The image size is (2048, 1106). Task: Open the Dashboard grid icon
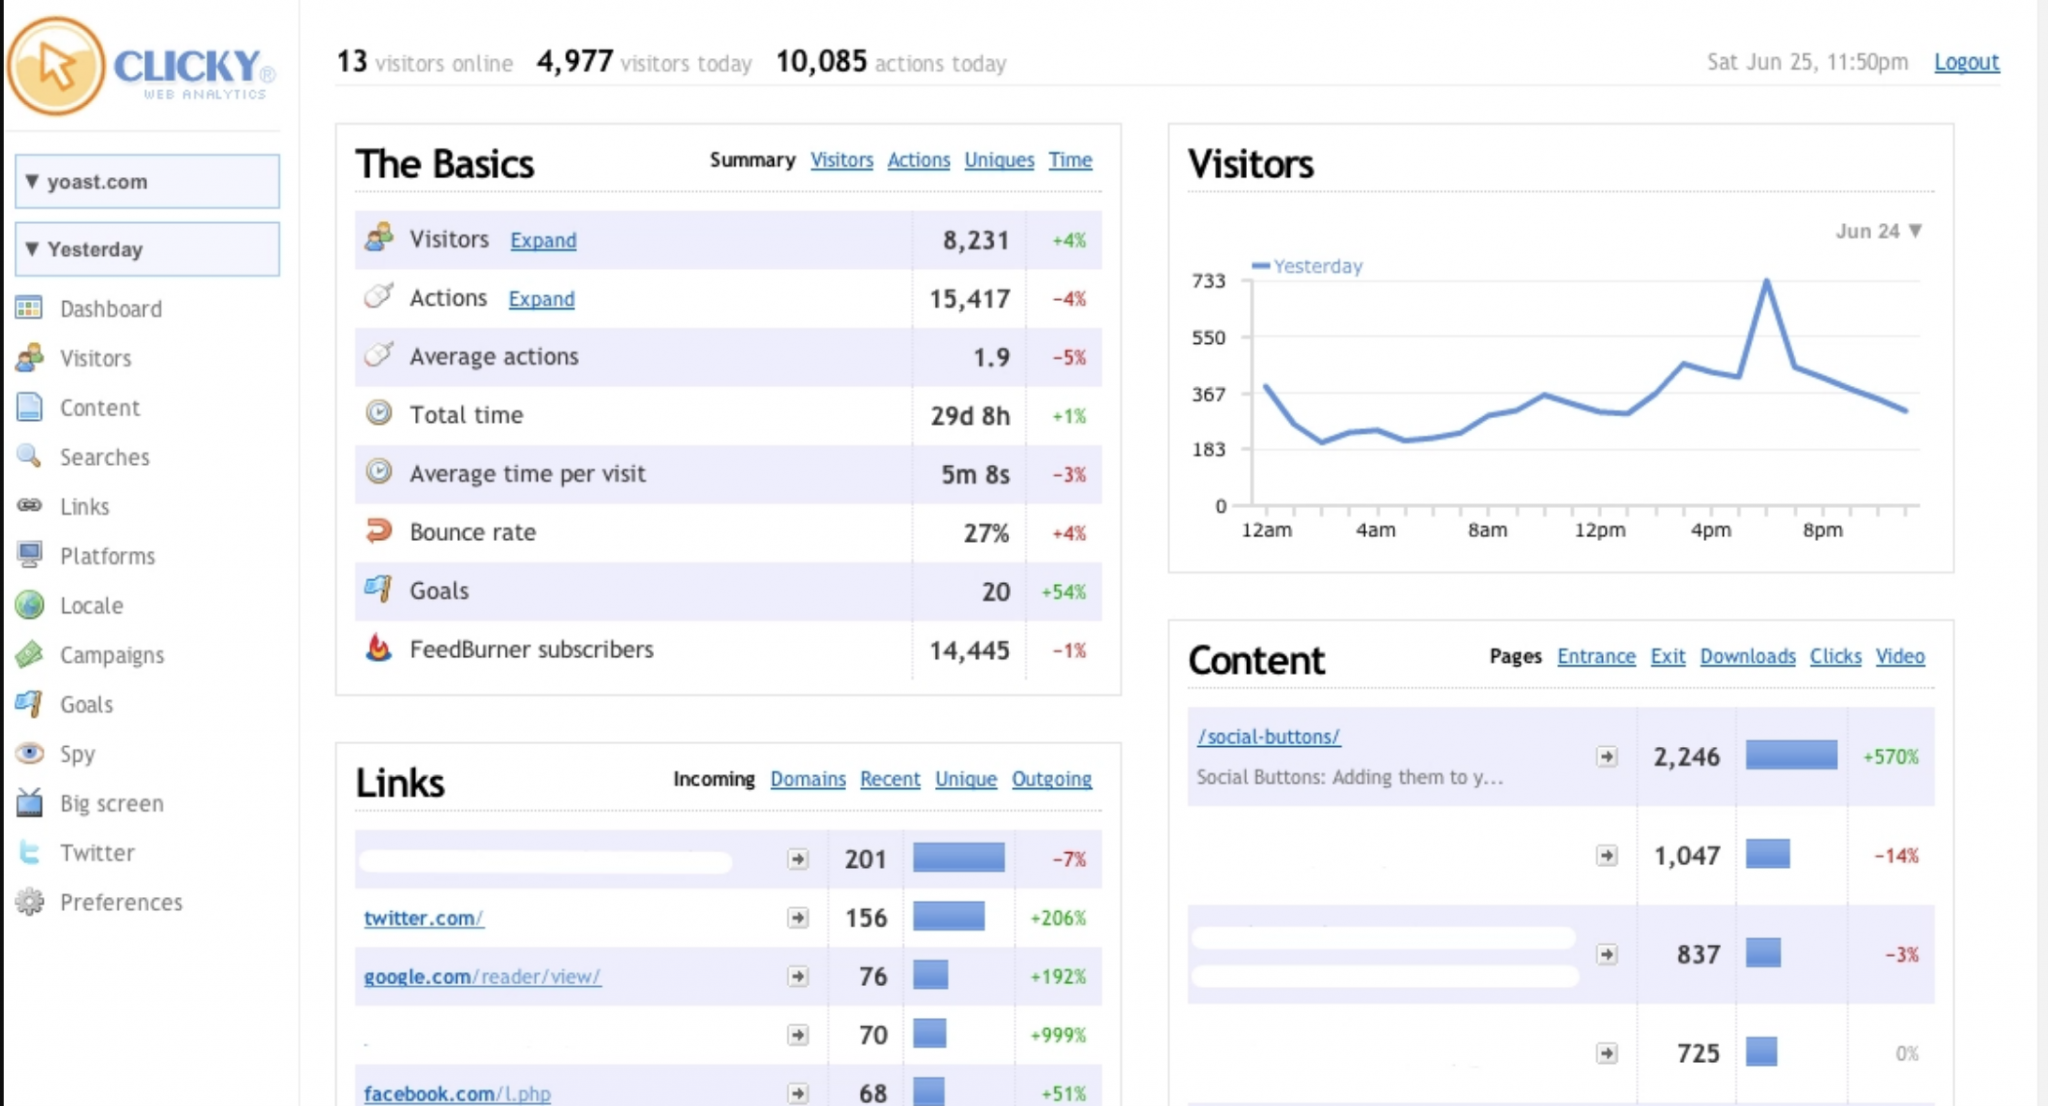click(x=27, y=308)
